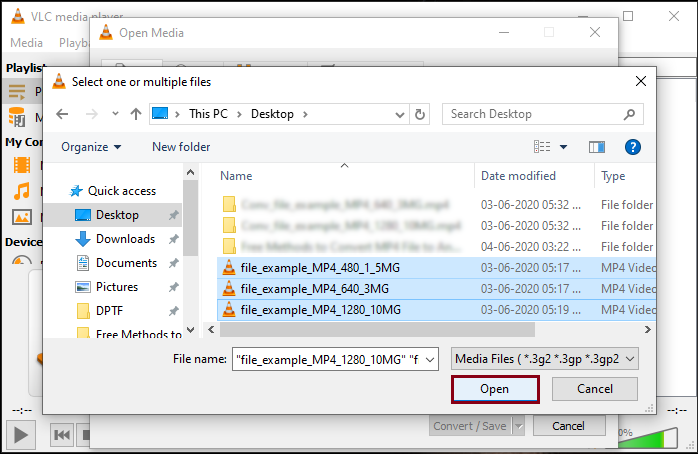Click Cancel in Open Media dialog
The width and height of the screenshot is (698, 454).
tap(568, 426)
